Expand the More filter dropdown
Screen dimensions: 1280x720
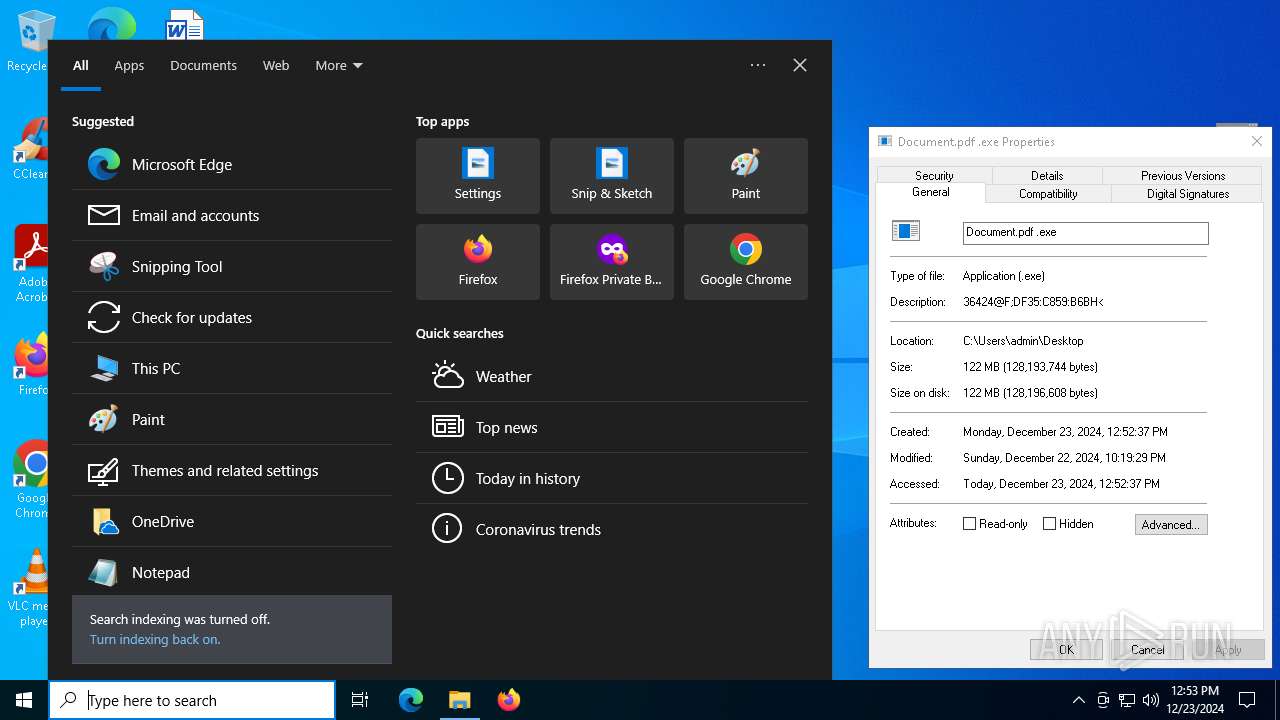tap(339, 65)
